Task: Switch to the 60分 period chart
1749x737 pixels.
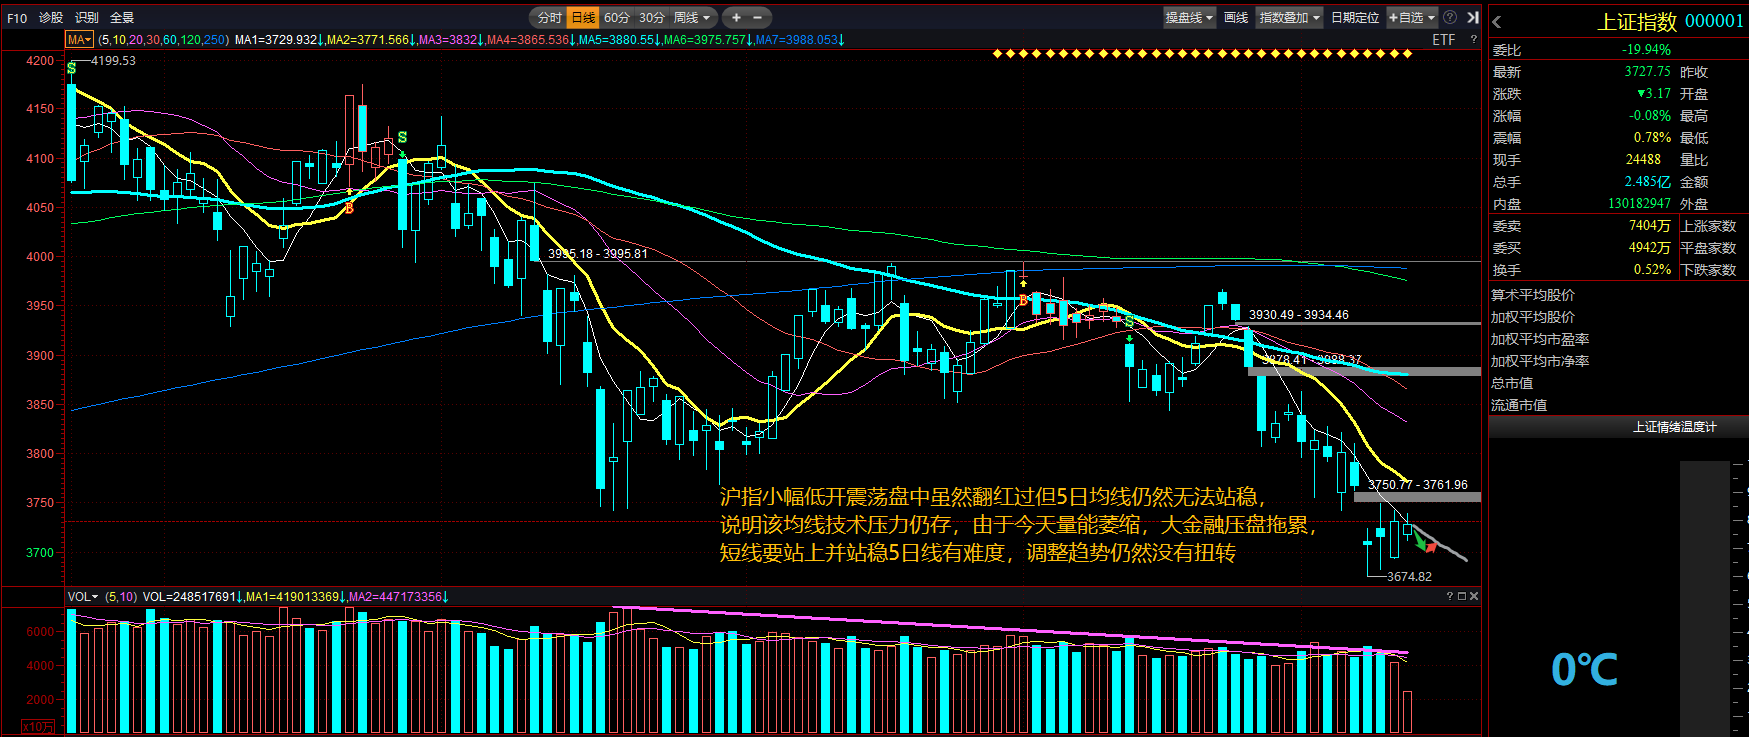Action: [x=617, y=18]
